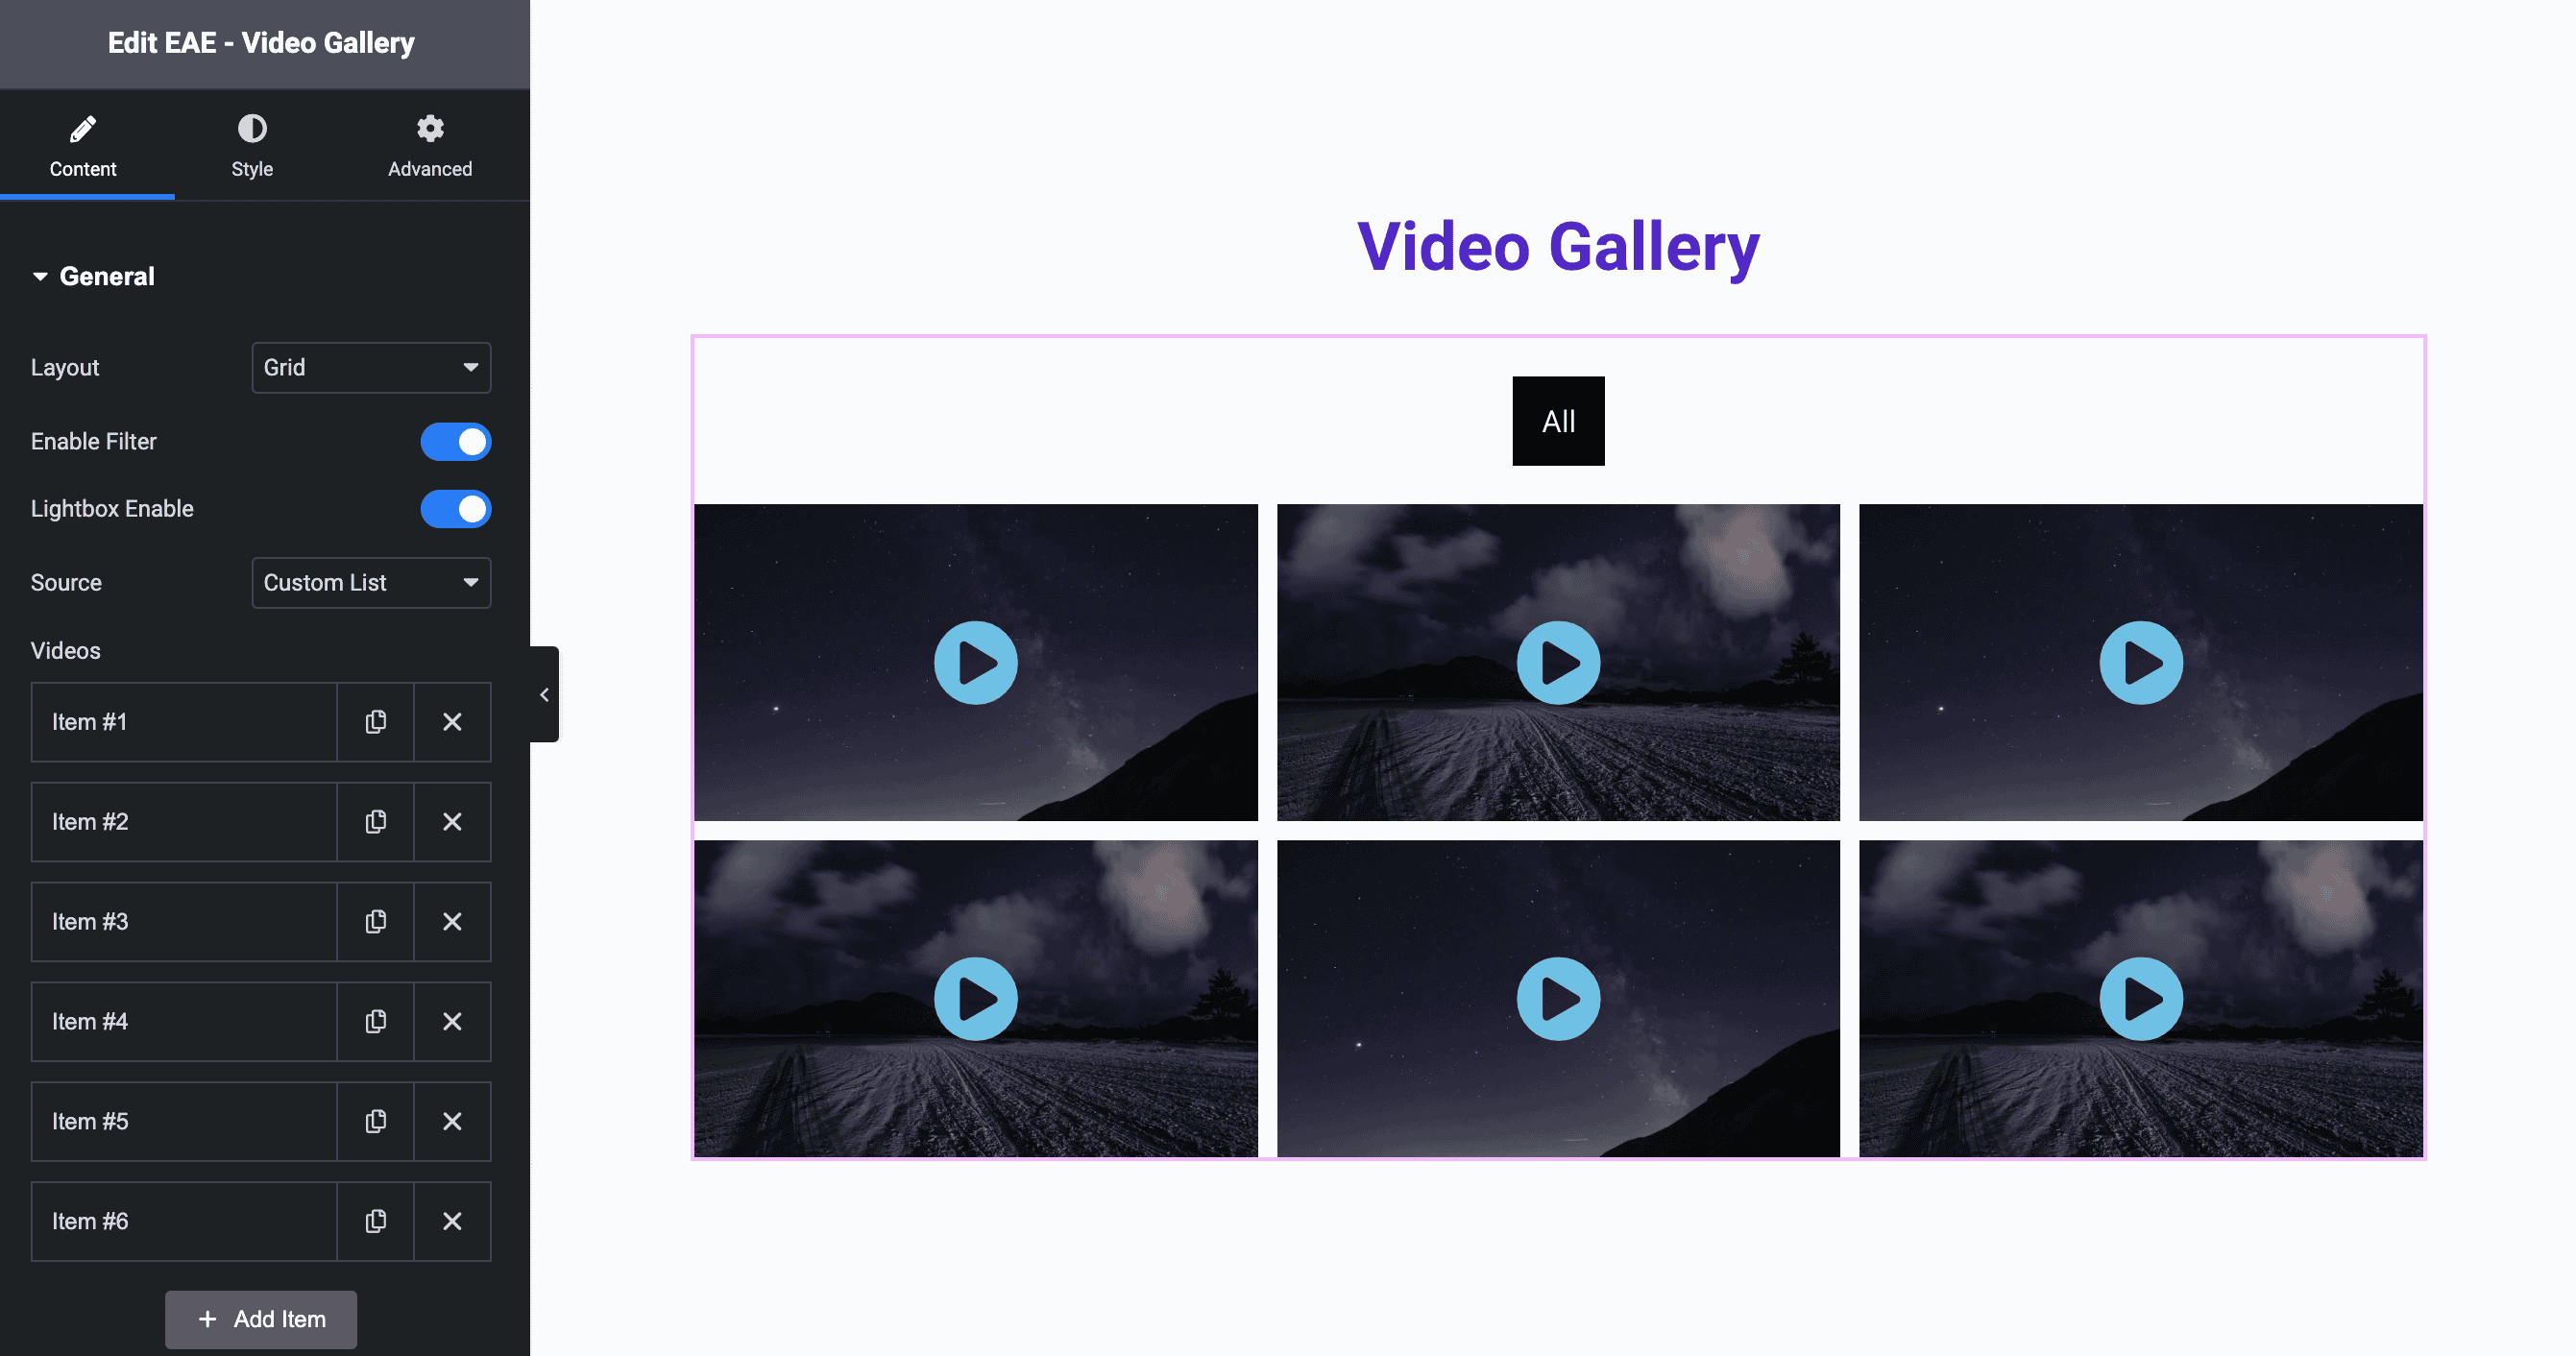The height and width of the screenshot is (1356, 2576).
Task: Select the All filter button
Action: click(x=1557, y=421)
